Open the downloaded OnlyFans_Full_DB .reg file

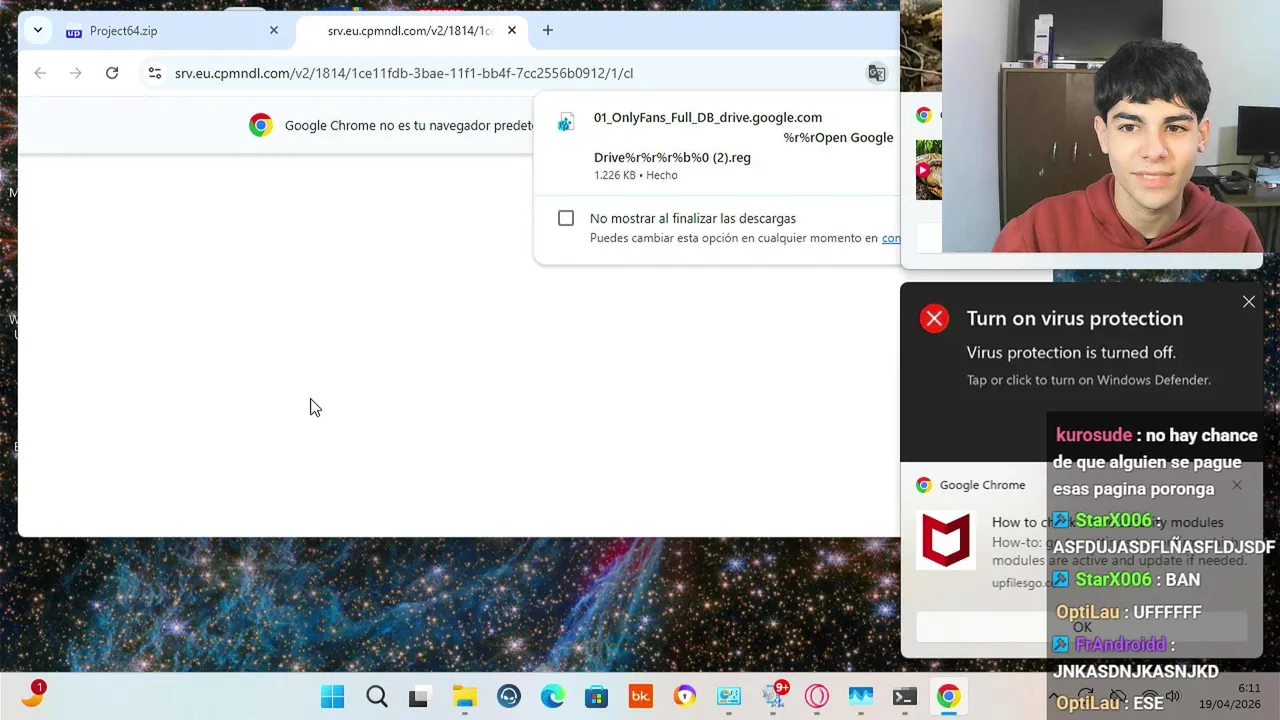(743, 137)
